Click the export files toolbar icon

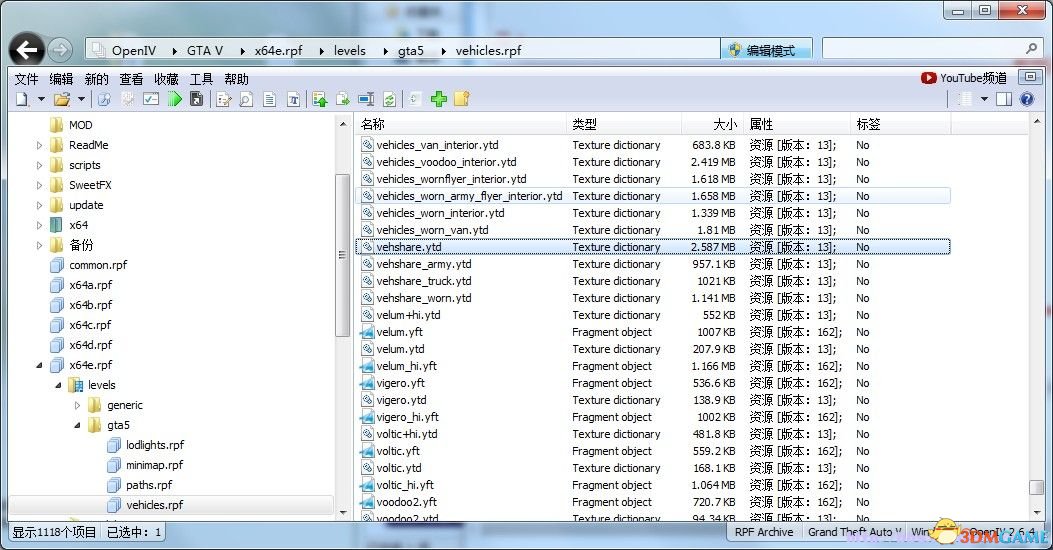[x=343, y=100]
